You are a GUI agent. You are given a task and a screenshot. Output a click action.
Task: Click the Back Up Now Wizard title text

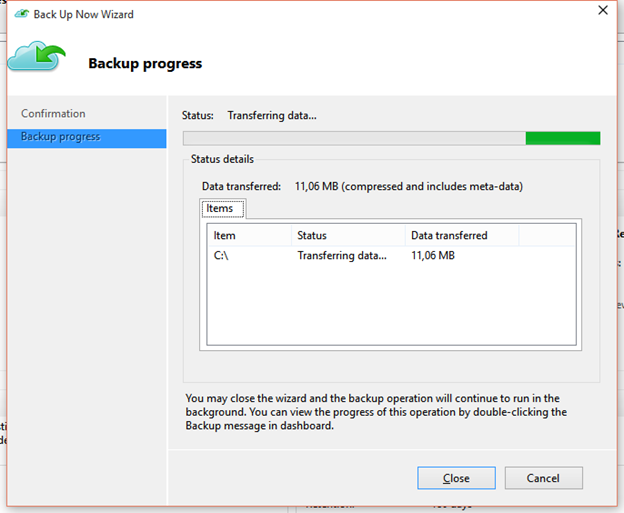(83, 15)
